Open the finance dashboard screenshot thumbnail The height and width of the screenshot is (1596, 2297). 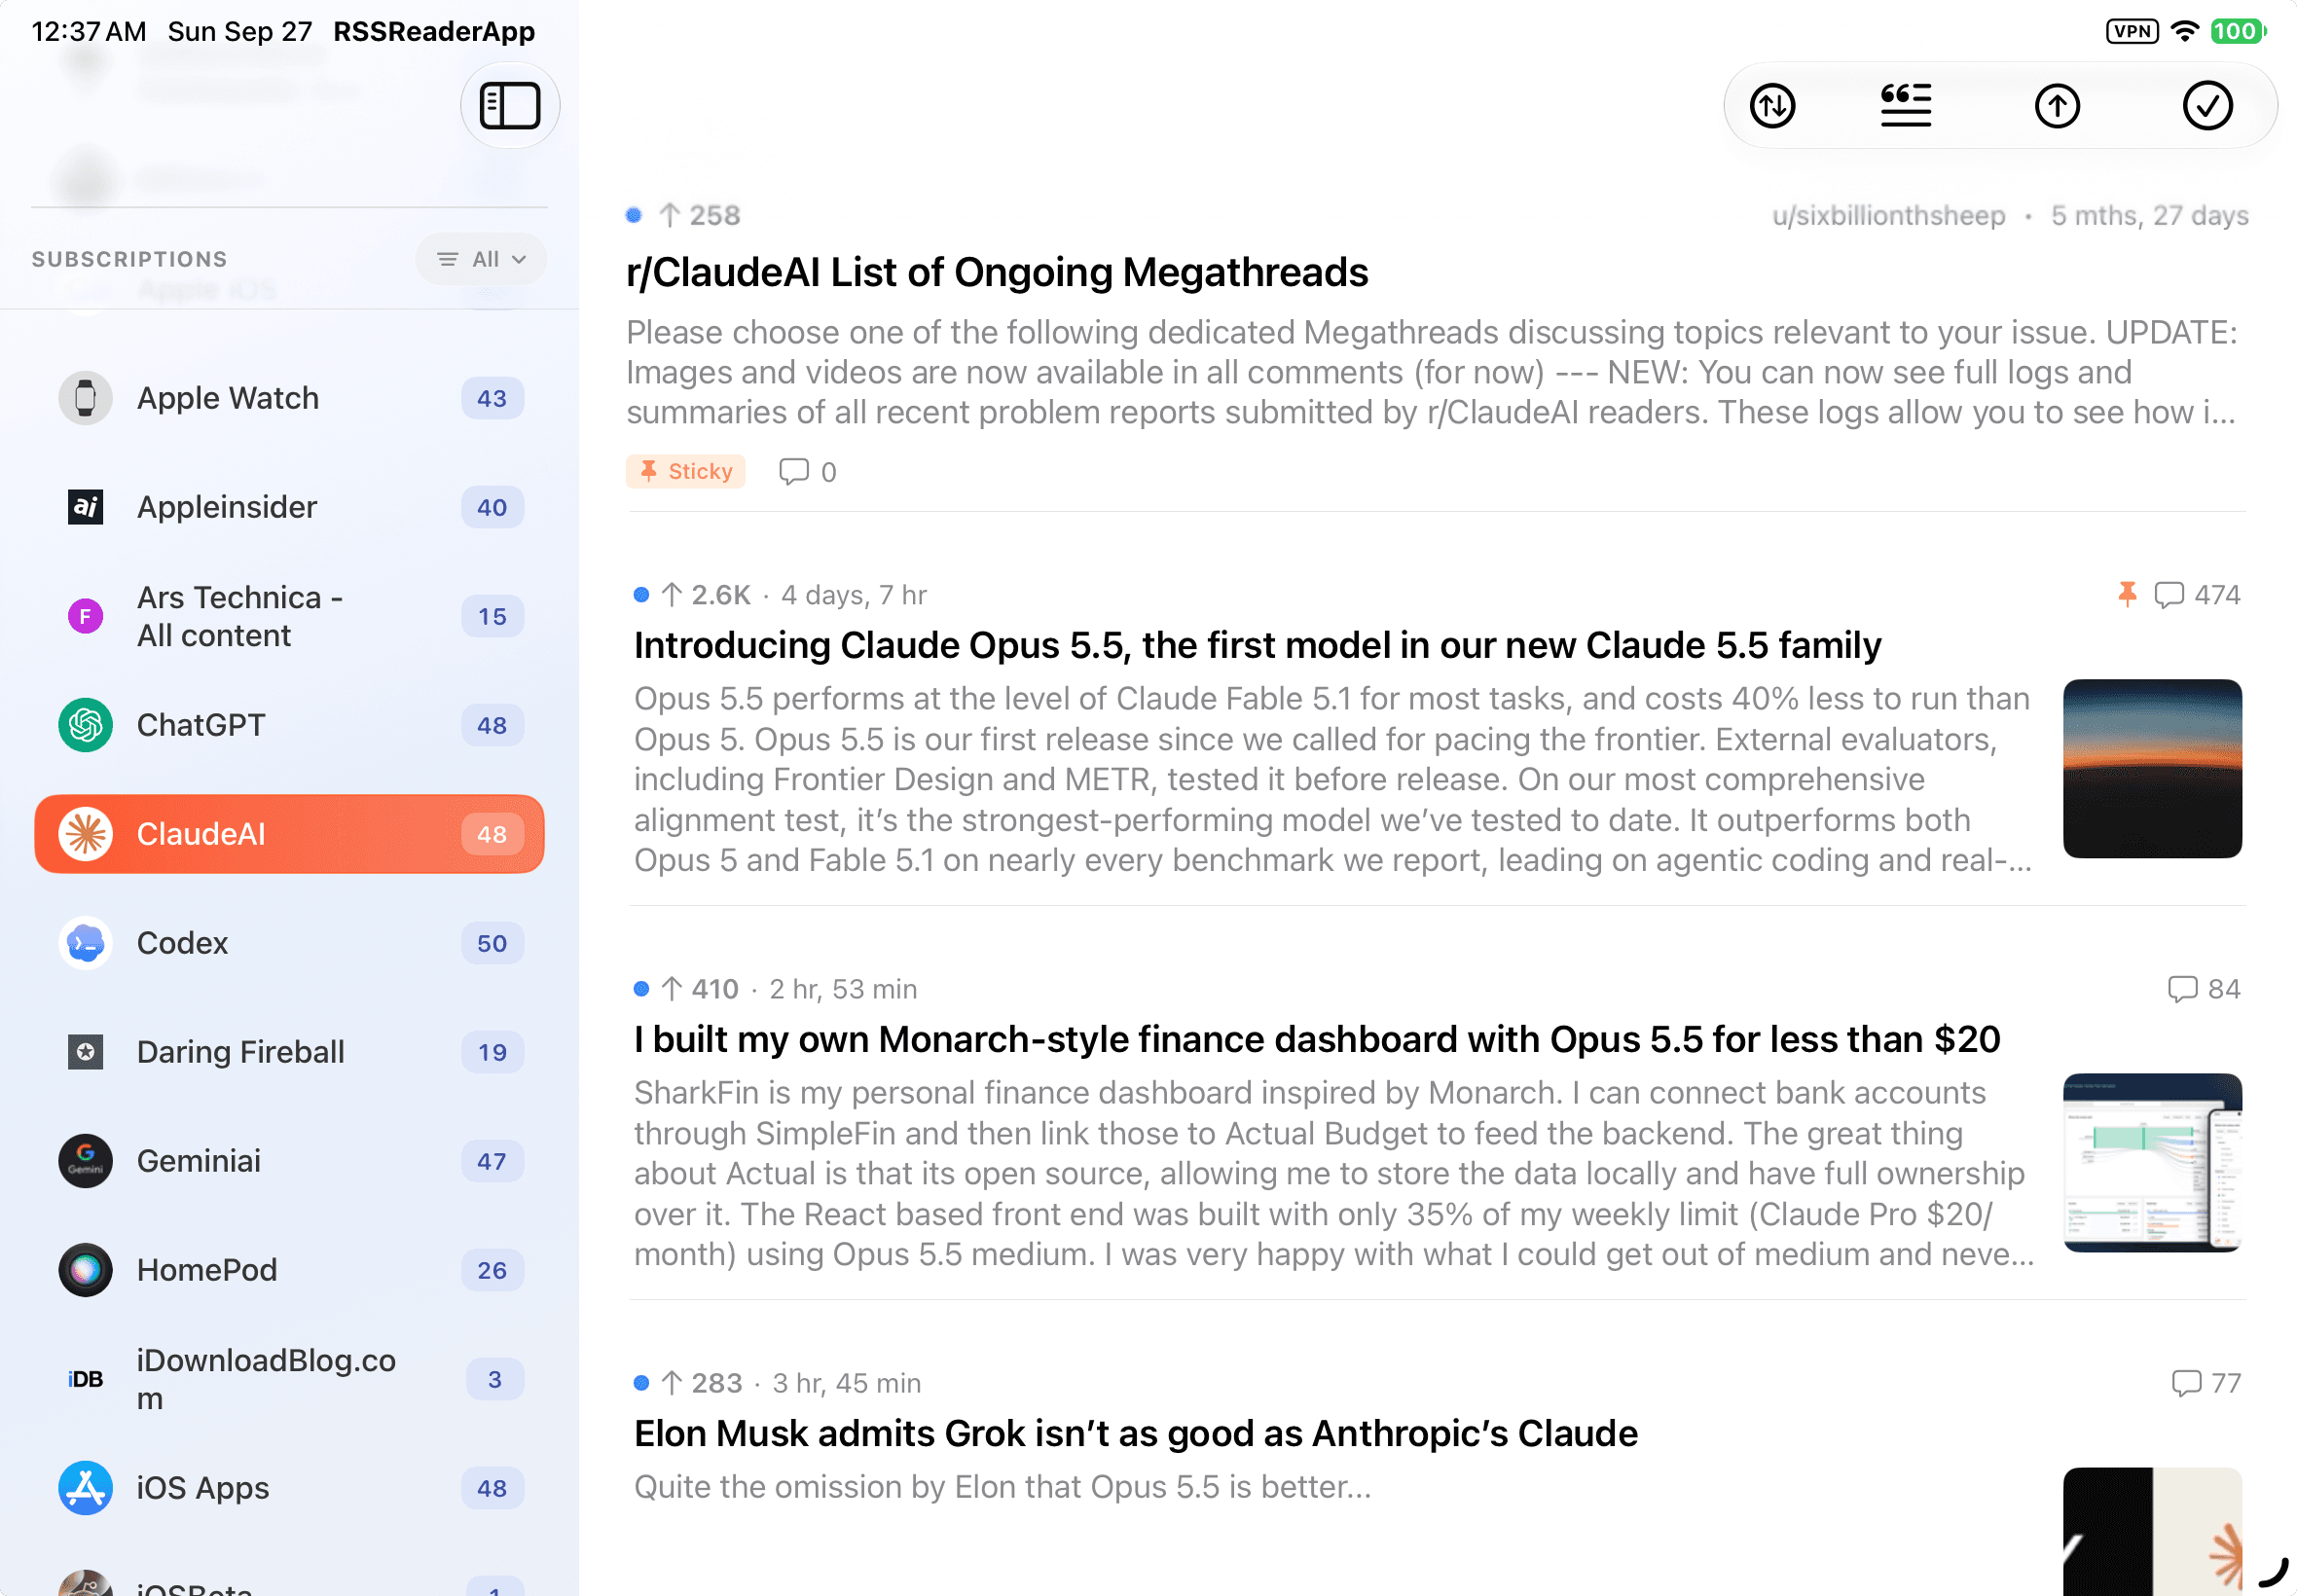coord(2152,1162)
